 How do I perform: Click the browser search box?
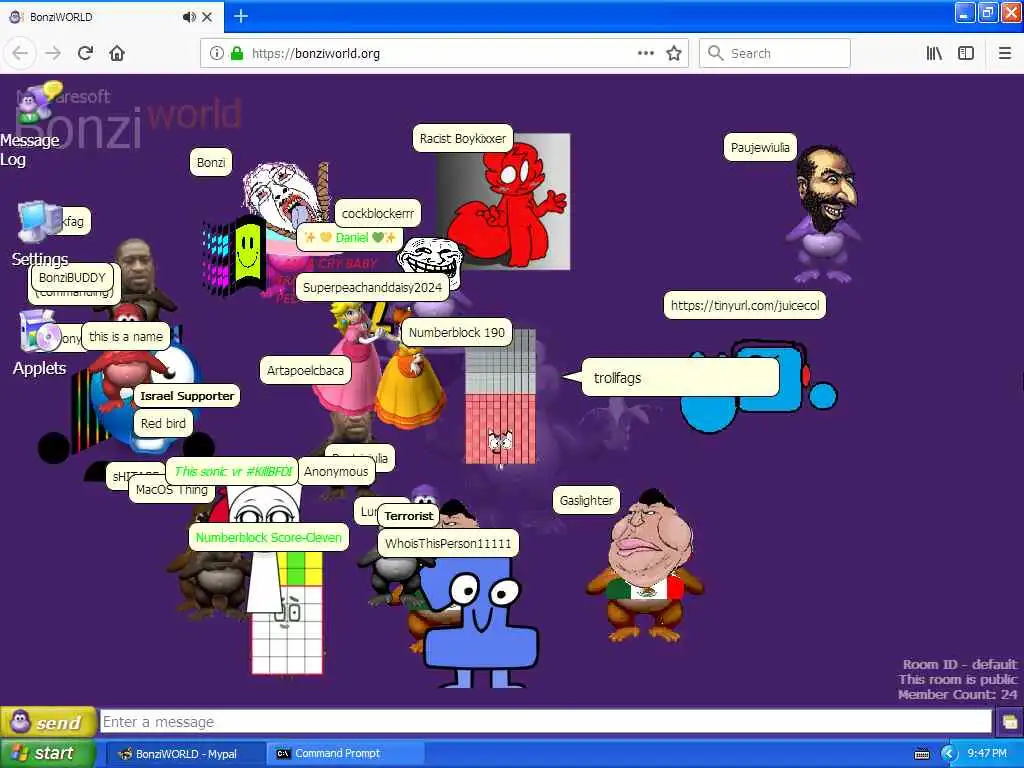click(x=775, y=53)
